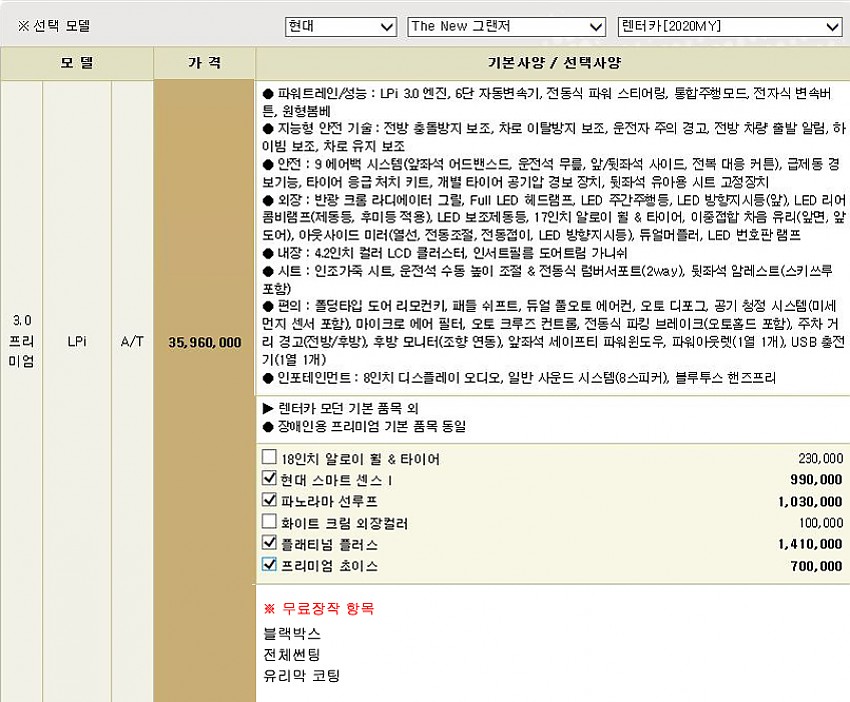Click the 전체썬팅 free item
This screenshot has height=702, width=850.
[x=291, y=654]
